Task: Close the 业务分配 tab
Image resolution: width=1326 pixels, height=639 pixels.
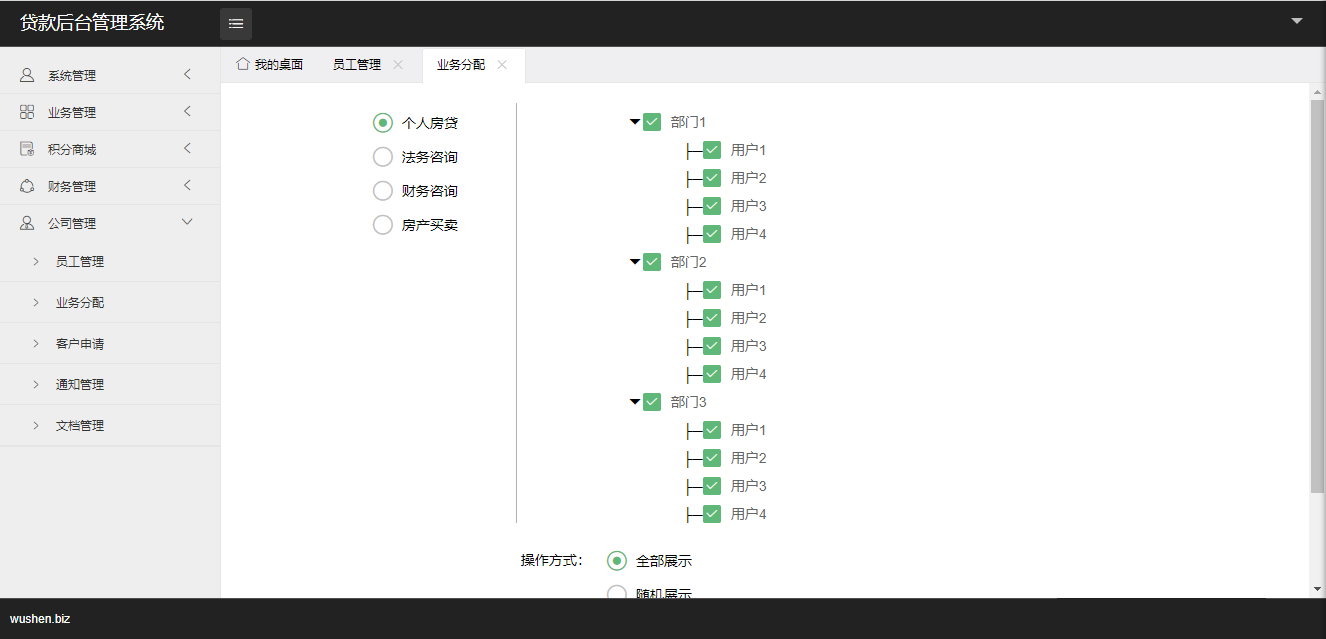Action: (502, 65)
